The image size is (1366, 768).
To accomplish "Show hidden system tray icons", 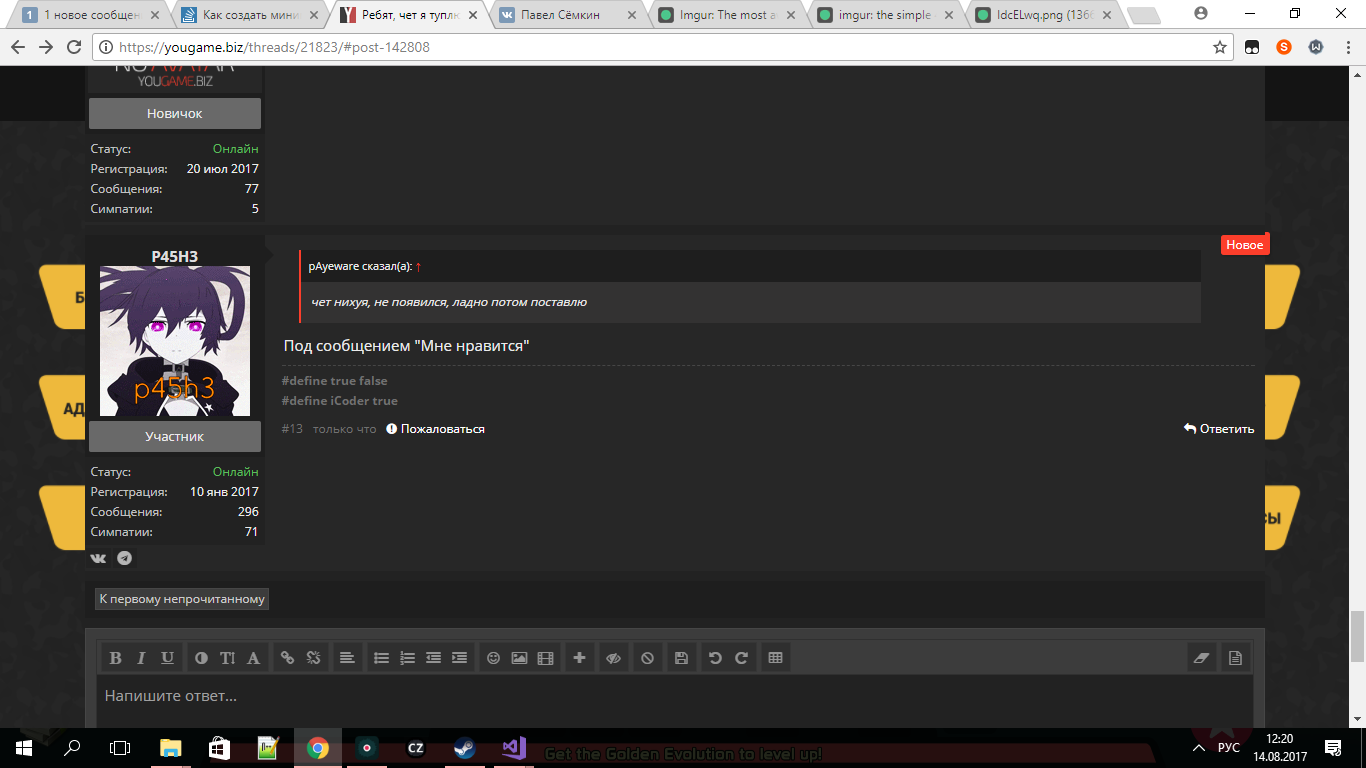I will point(1198,747).
